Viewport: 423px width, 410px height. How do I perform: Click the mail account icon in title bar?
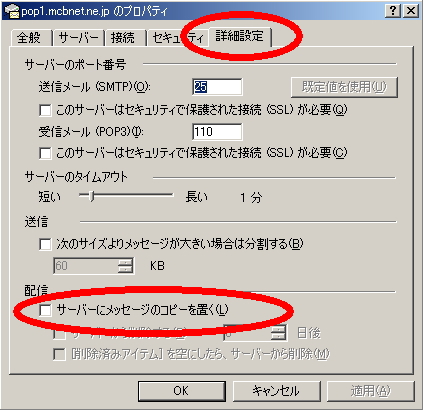pos(12,11)
